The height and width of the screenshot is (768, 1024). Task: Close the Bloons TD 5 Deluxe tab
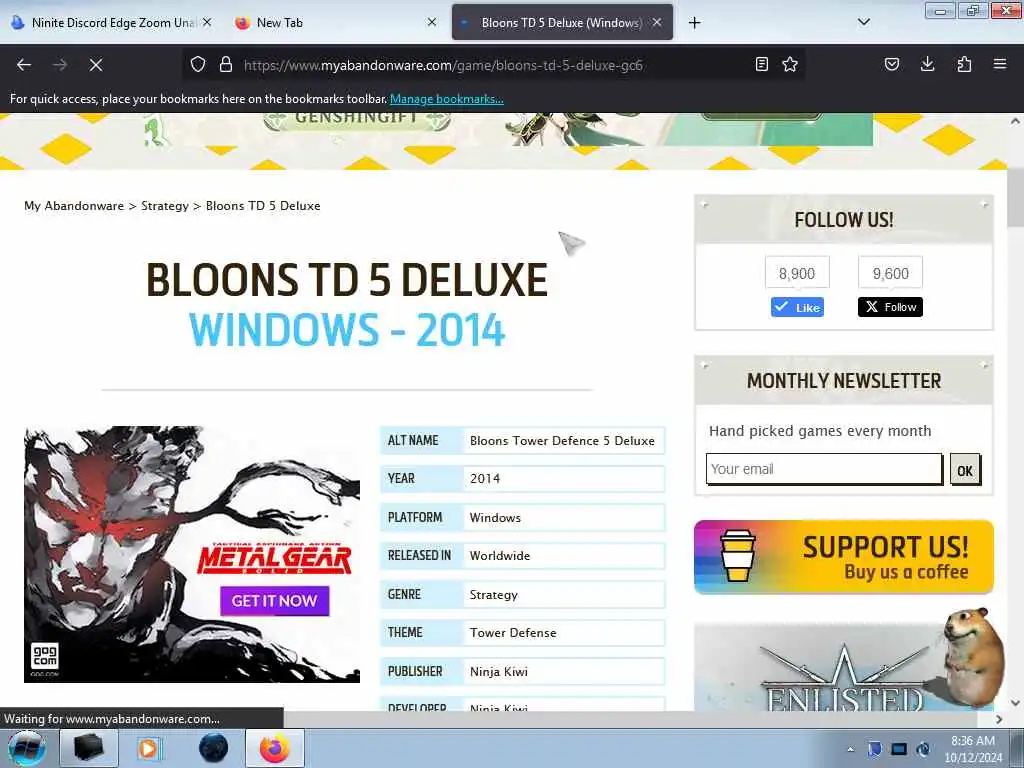click(x=657, y=22)
